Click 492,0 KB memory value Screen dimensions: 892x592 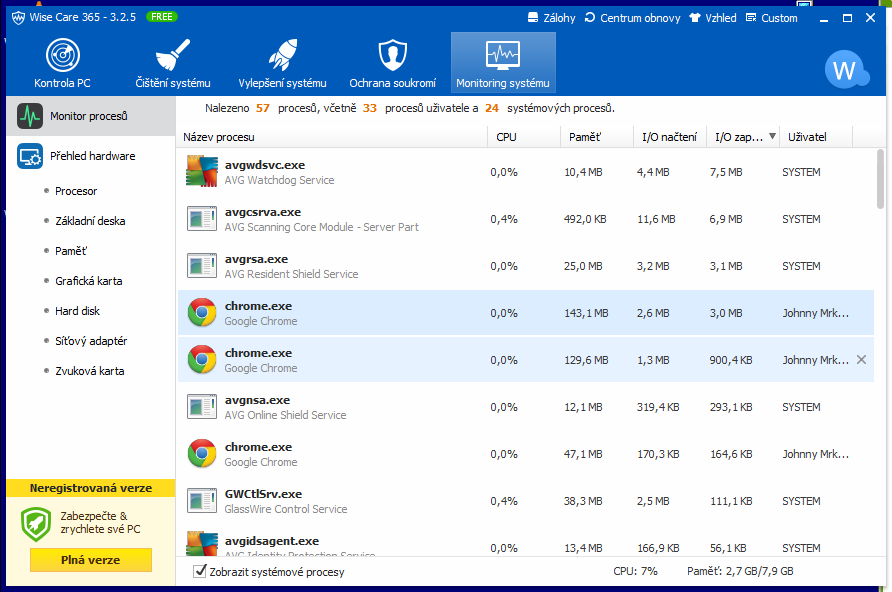585,220
